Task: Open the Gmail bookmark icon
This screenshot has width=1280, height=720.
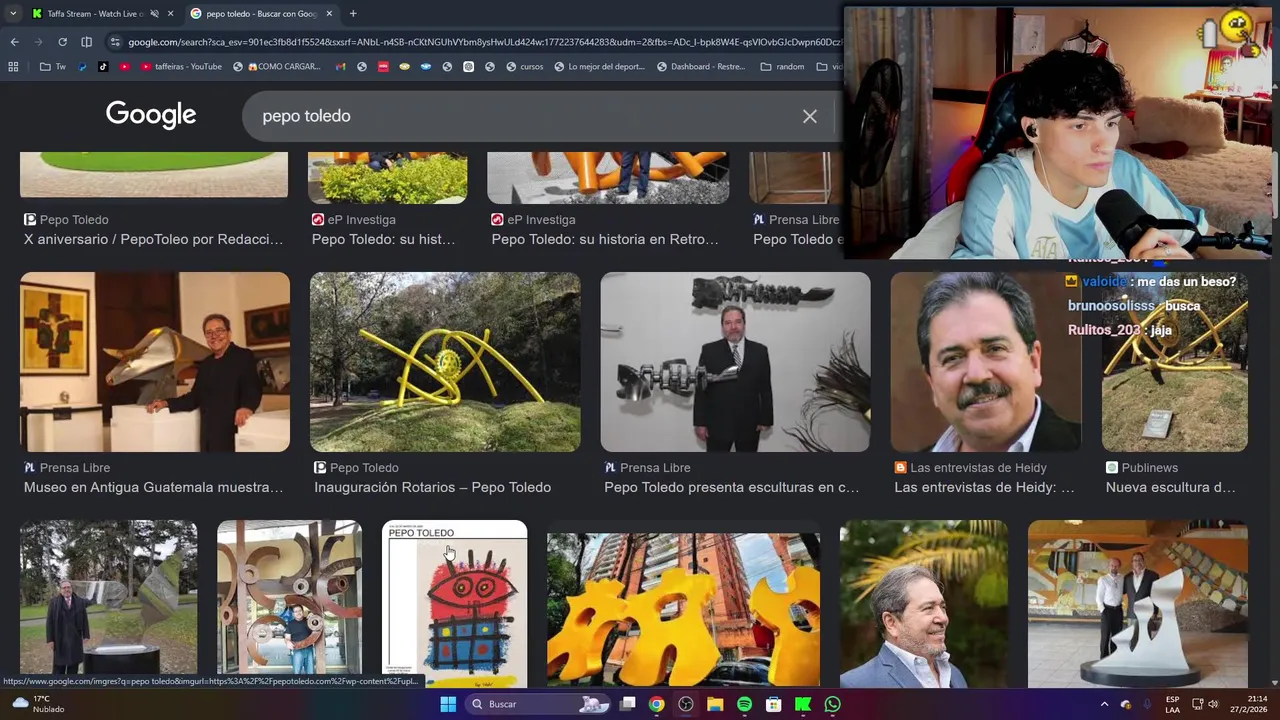Action: point(341,67)
